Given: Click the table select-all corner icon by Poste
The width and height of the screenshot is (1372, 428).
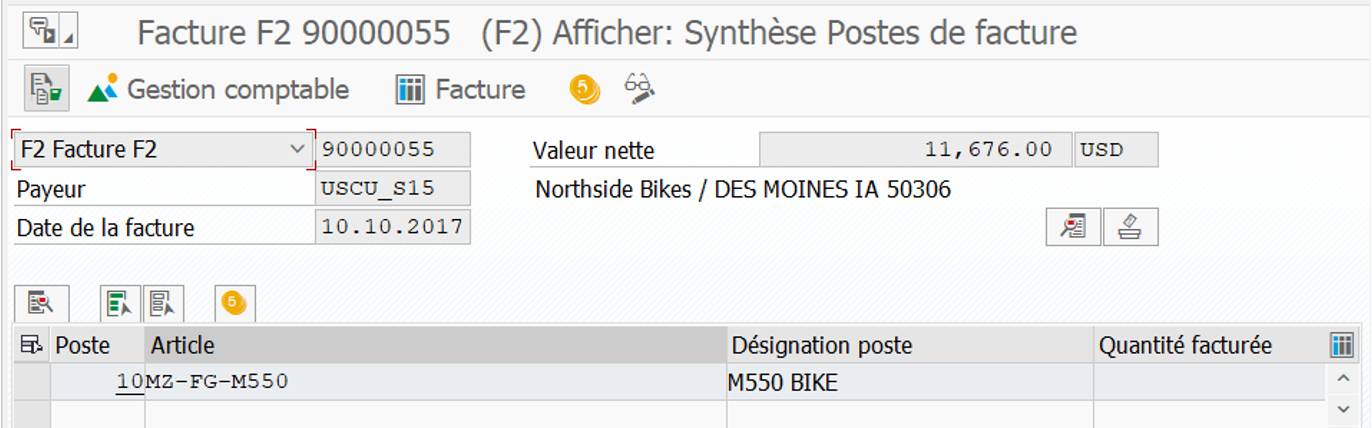Looking at the screenshot, I should 32,346.
